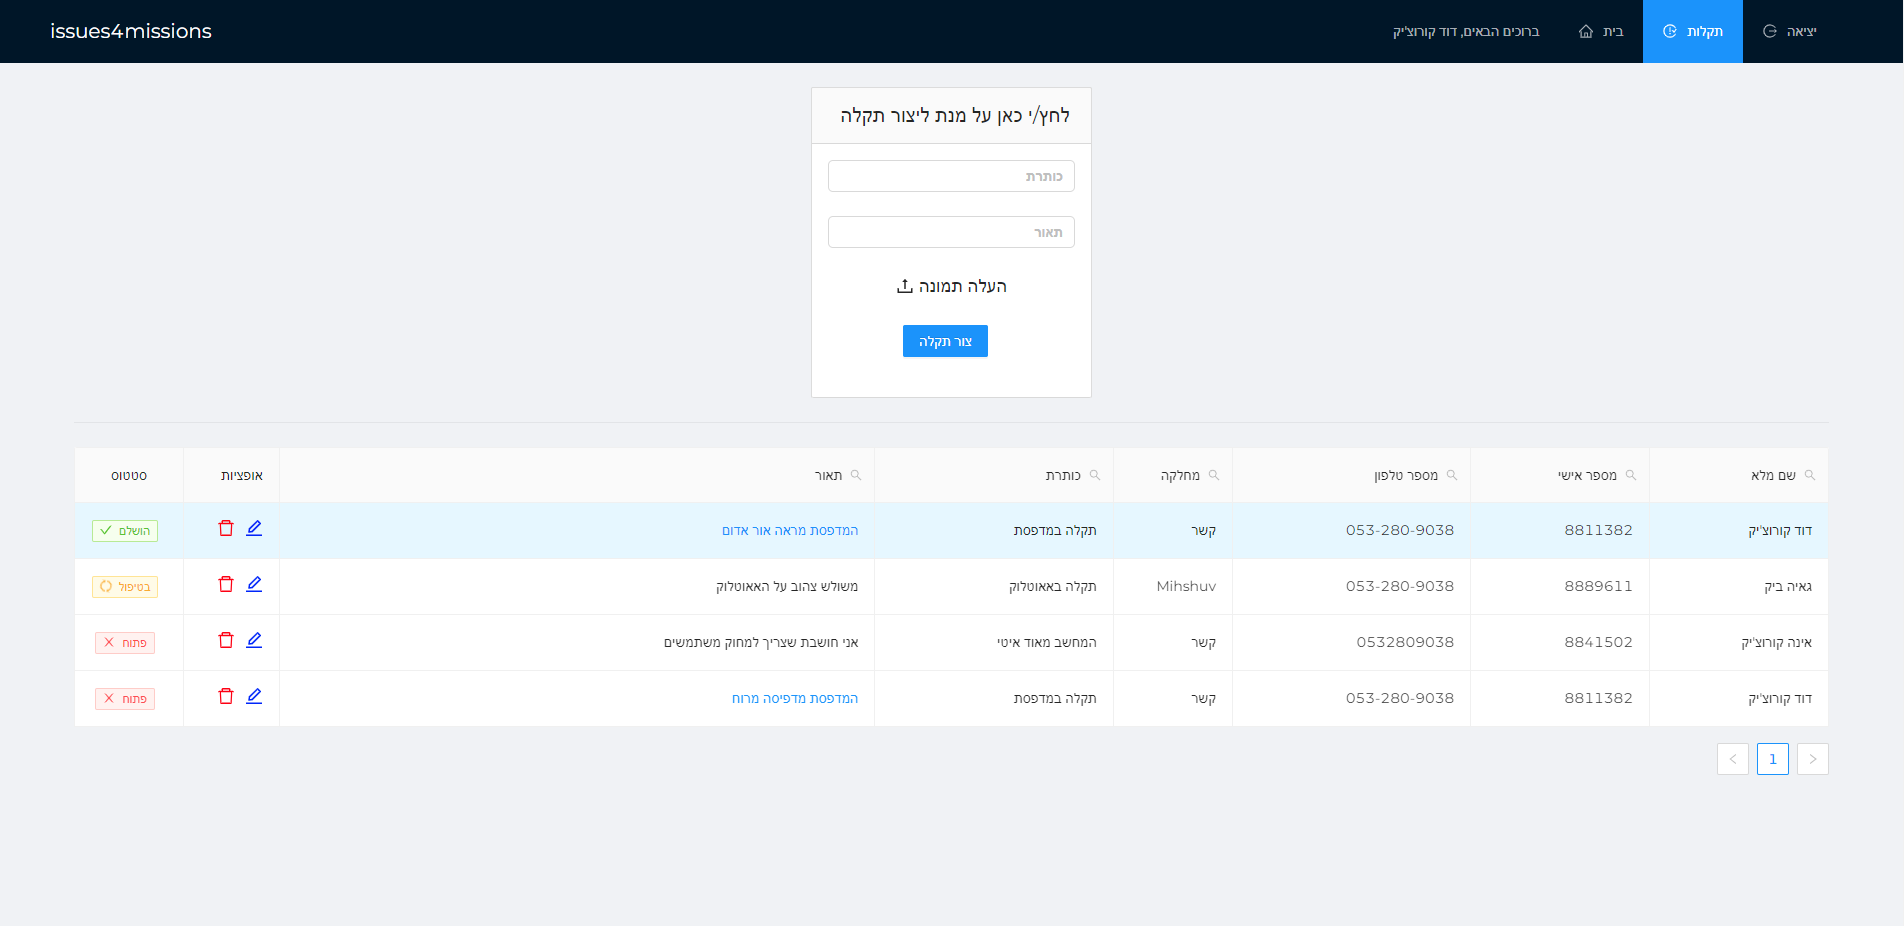Open the תקלות tab in navbar
Screen dimensions: 1904x926
(x=1693, y=31)
